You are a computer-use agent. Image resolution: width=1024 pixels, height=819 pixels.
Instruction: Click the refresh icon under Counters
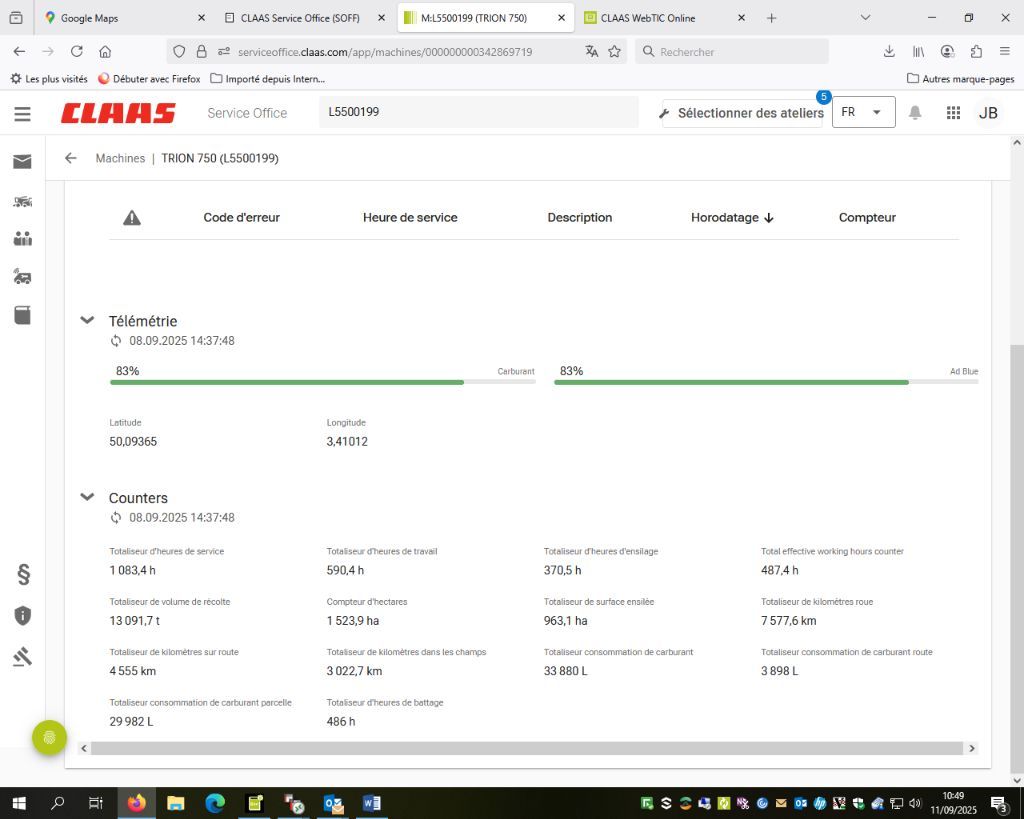(116, 518)
